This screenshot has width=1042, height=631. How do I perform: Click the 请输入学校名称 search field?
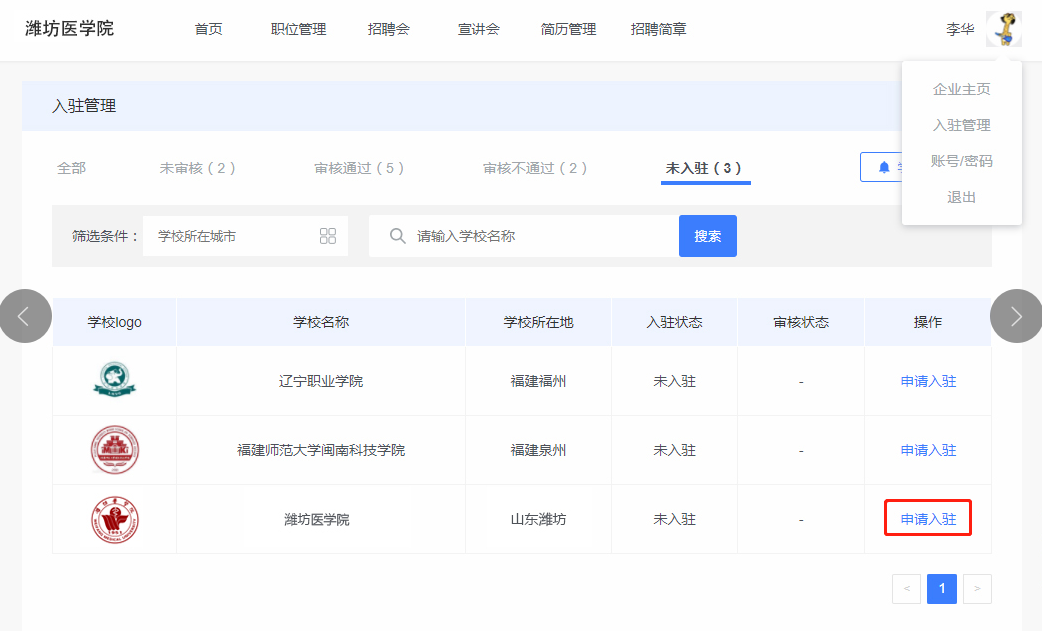pos(540,236)
